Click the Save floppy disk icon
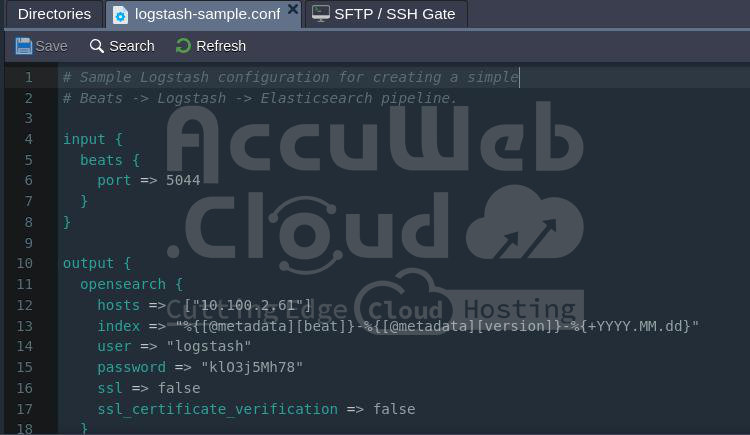Screen dimensions: 750x435 click(x=24, y=46)
